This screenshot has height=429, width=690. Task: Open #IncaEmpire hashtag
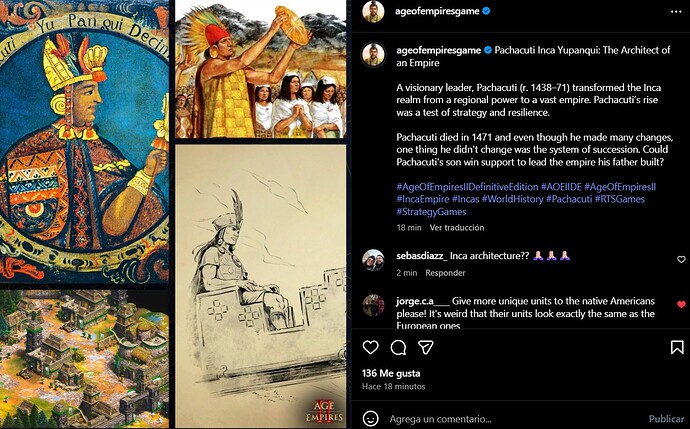click(422, 199)
